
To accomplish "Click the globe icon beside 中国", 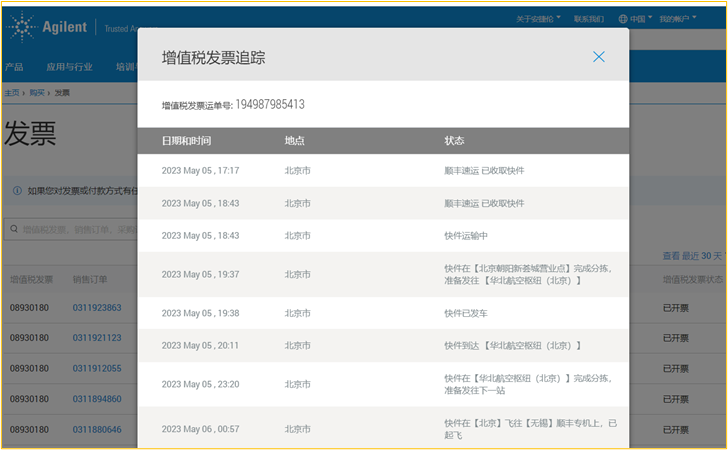I will click(x=623, y=19).
